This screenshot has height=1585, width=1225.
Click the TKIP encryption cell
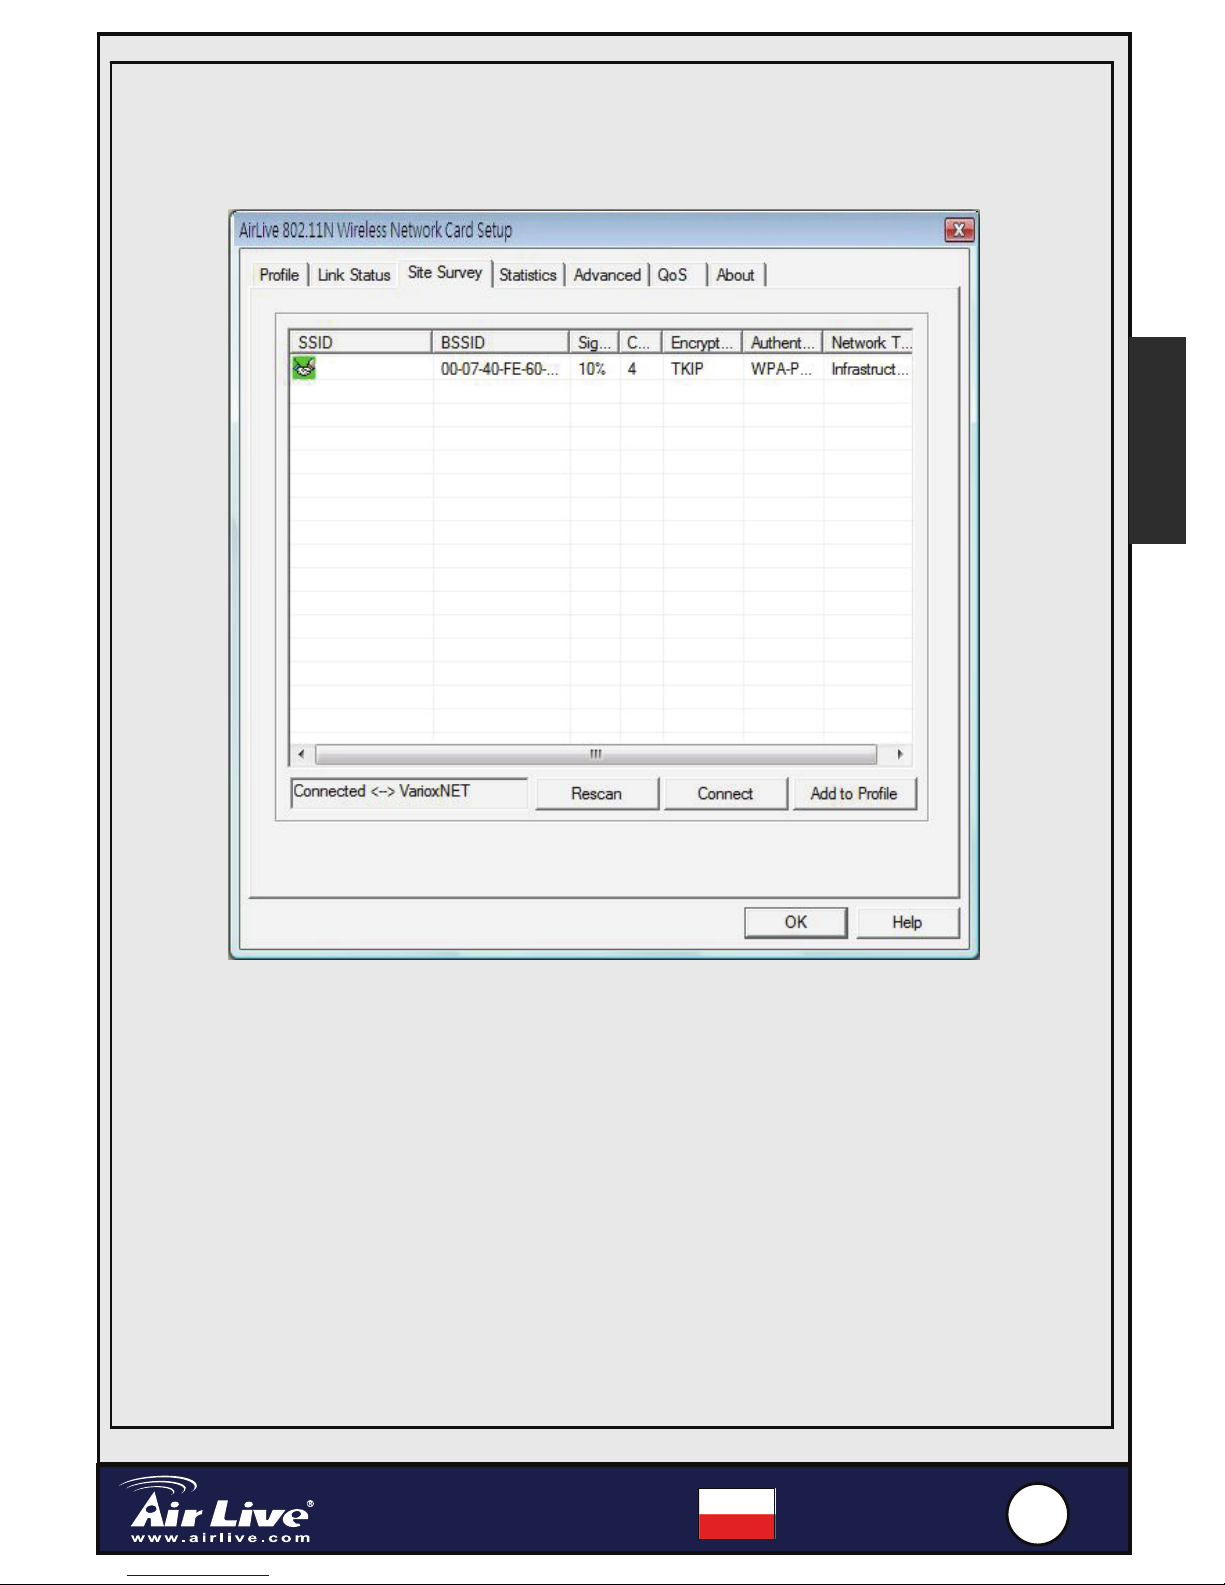[687, 369]
